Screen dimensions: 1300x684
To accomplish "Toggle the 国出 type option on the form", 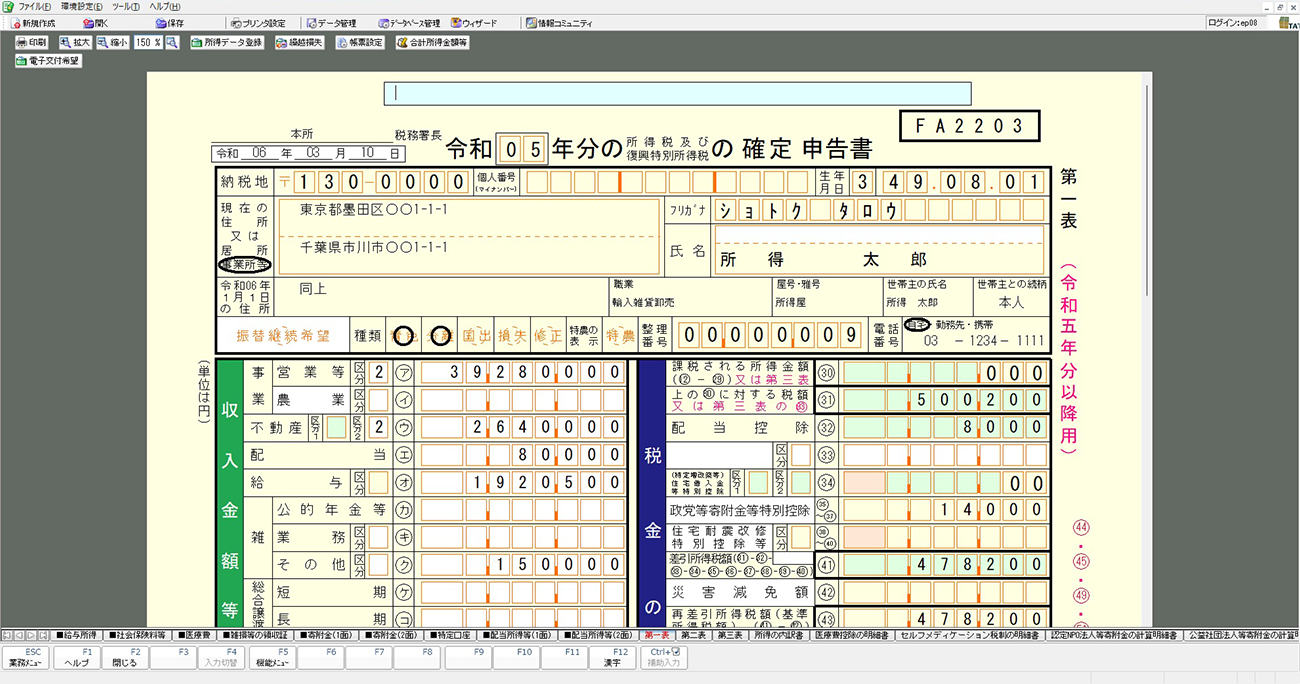I will point(476,336).
